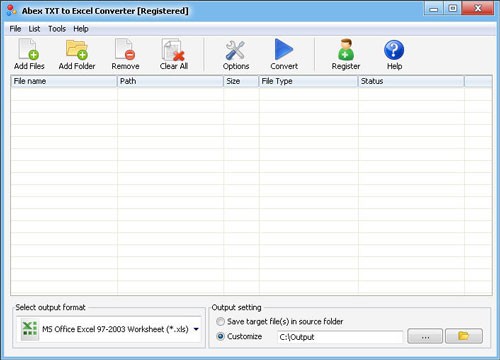Sort by Size column header

241,81
